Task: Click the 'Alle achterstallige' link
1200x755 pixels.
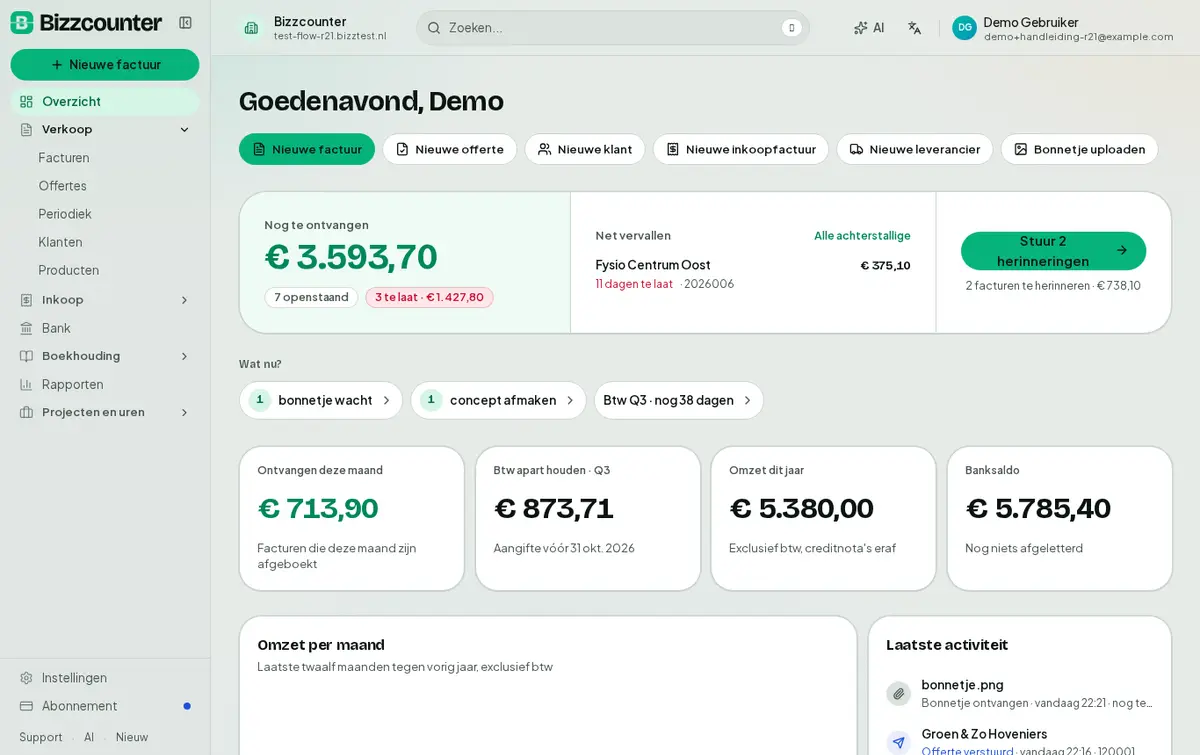Action: [862, 236]
